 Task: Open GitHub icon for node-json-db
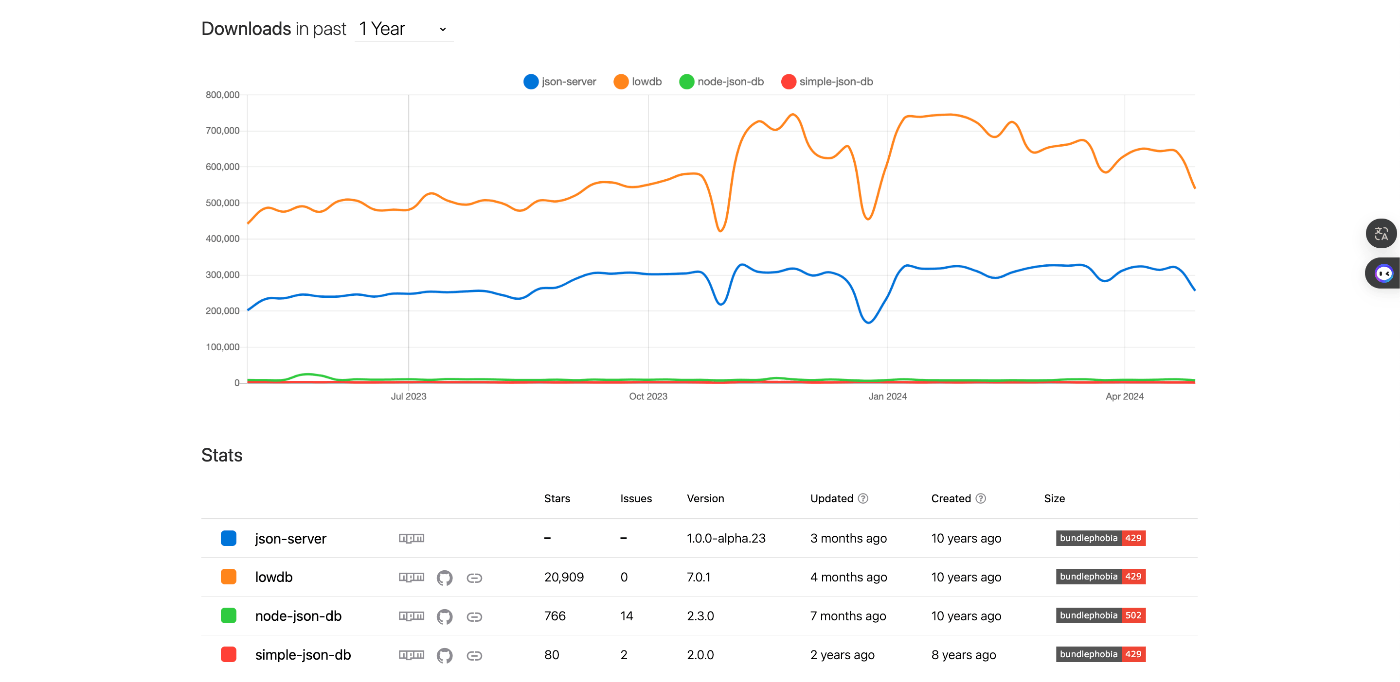pyautogui.click(x=445, y=616)
